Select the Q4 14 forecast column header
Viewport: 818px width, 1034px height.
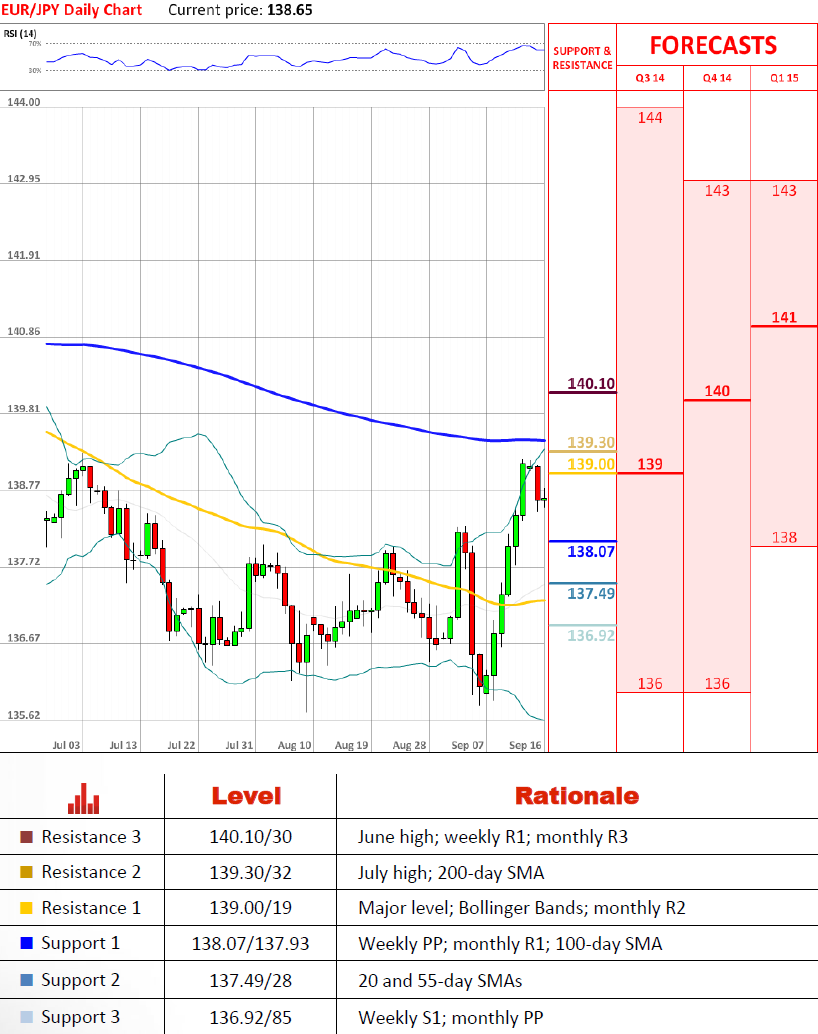[x=717, y=78]
